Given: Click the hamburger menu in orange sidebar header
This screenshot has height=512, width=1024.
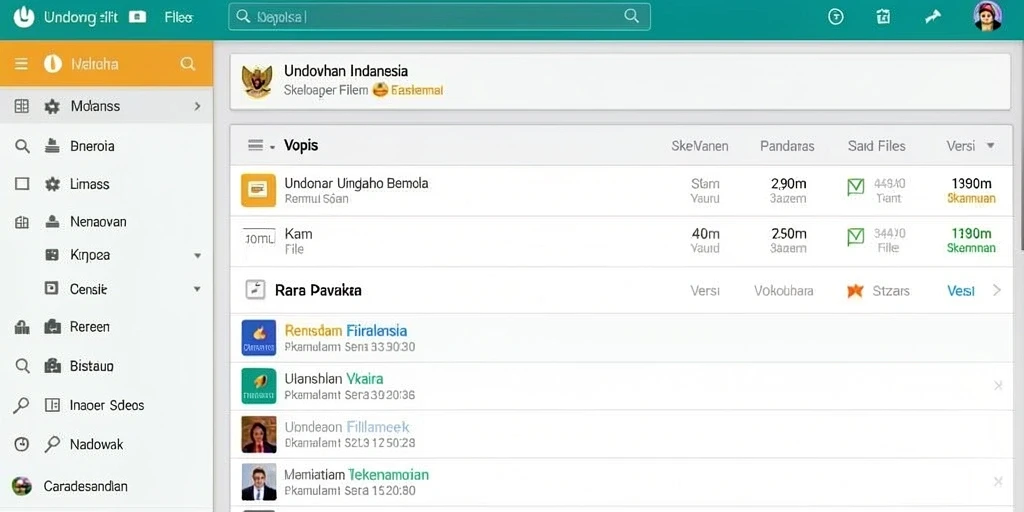Looking at the screenshot, I should (x=22, y=63).
